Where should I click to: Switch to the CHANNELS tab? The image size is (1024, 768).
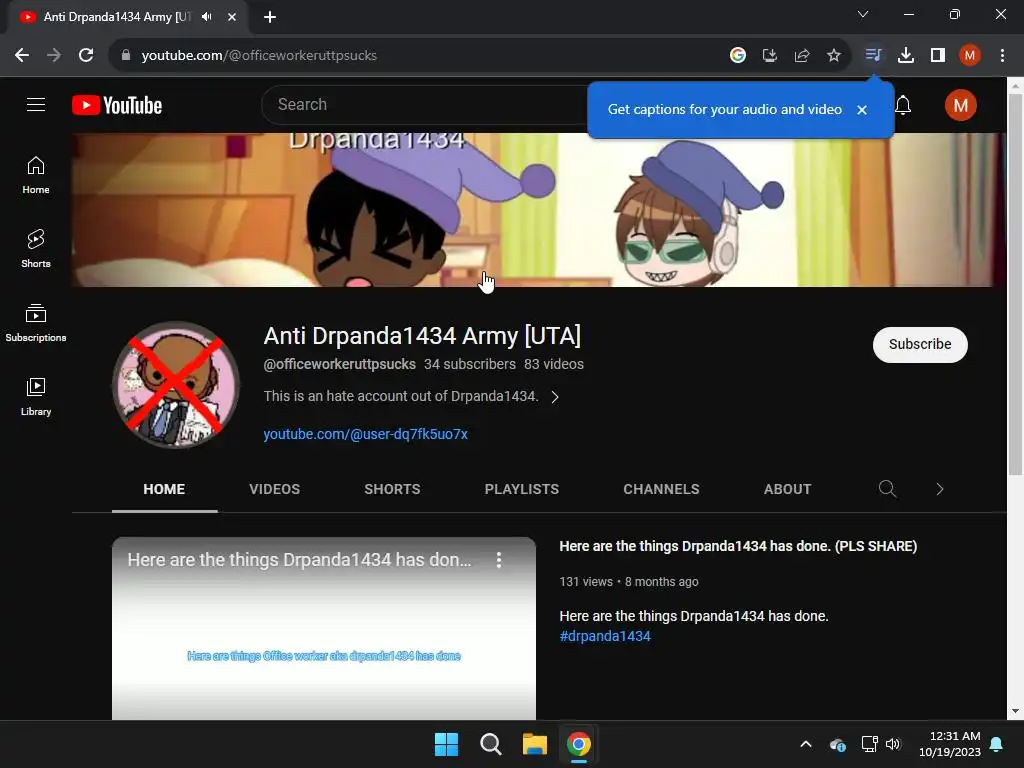[x=661, y=489]
